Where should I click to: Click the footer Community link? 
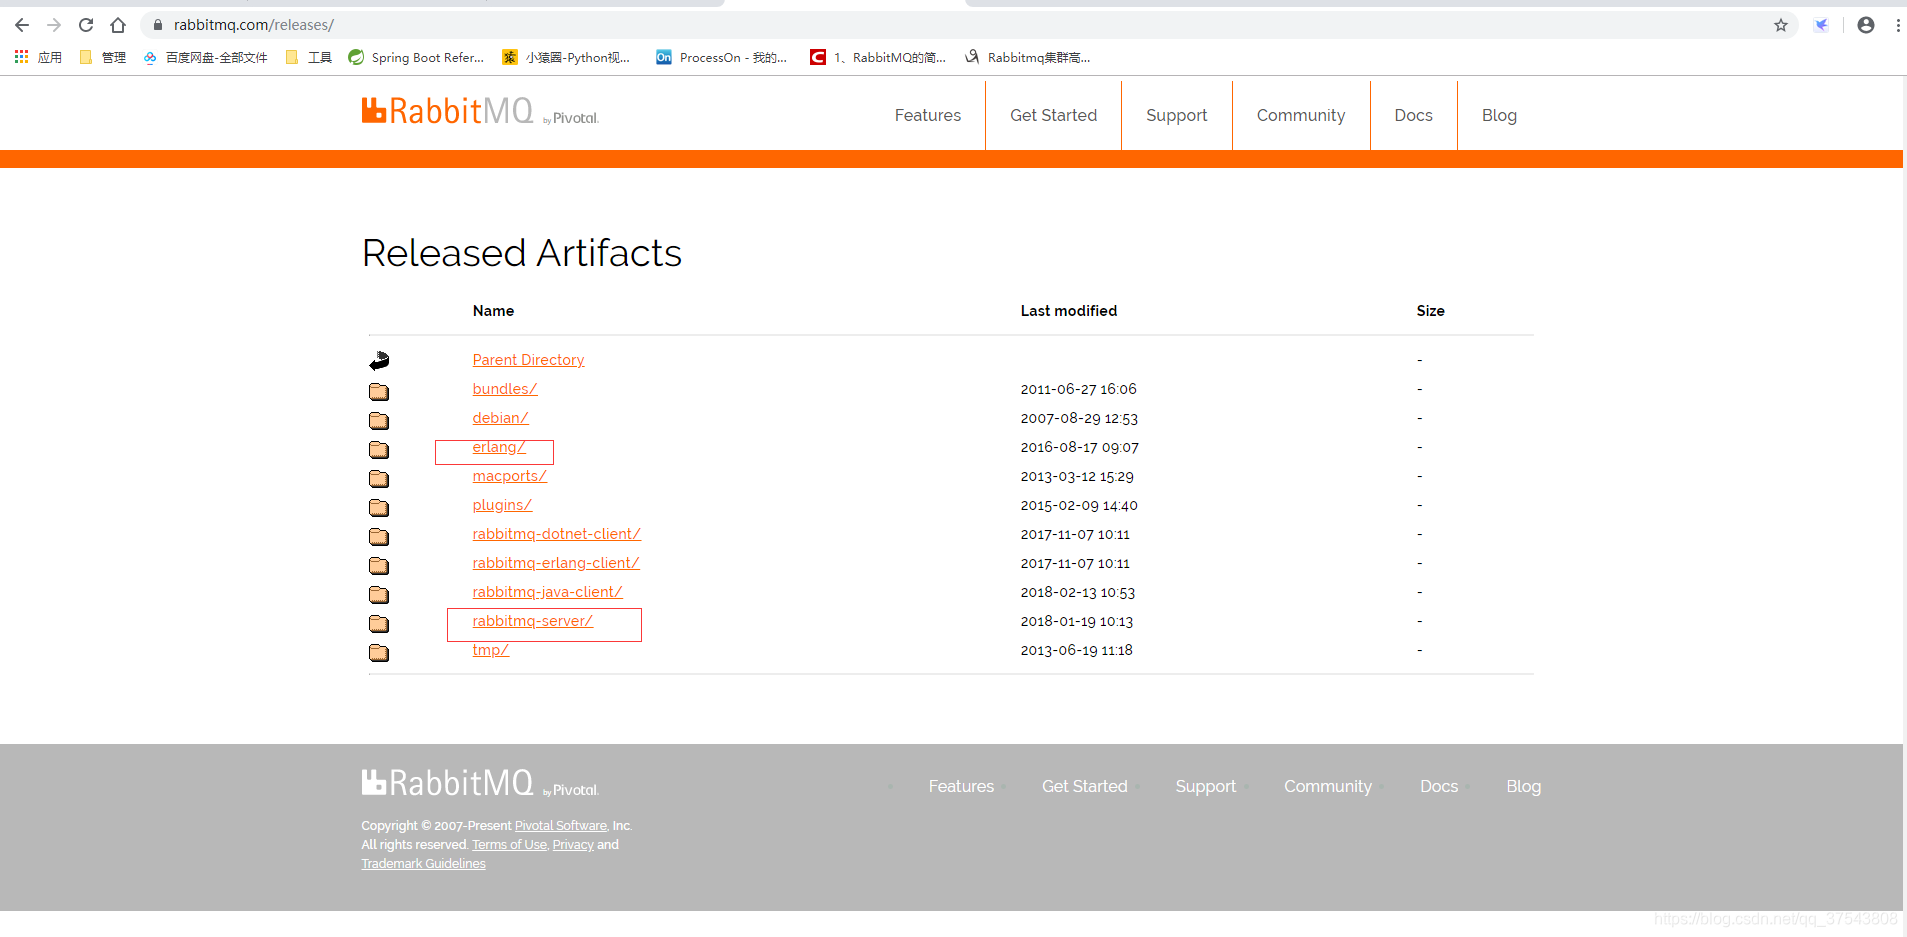click(1327, 786)
